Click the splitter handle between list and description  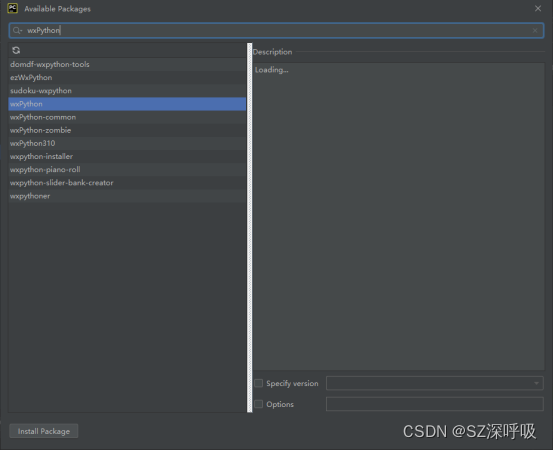250,227
